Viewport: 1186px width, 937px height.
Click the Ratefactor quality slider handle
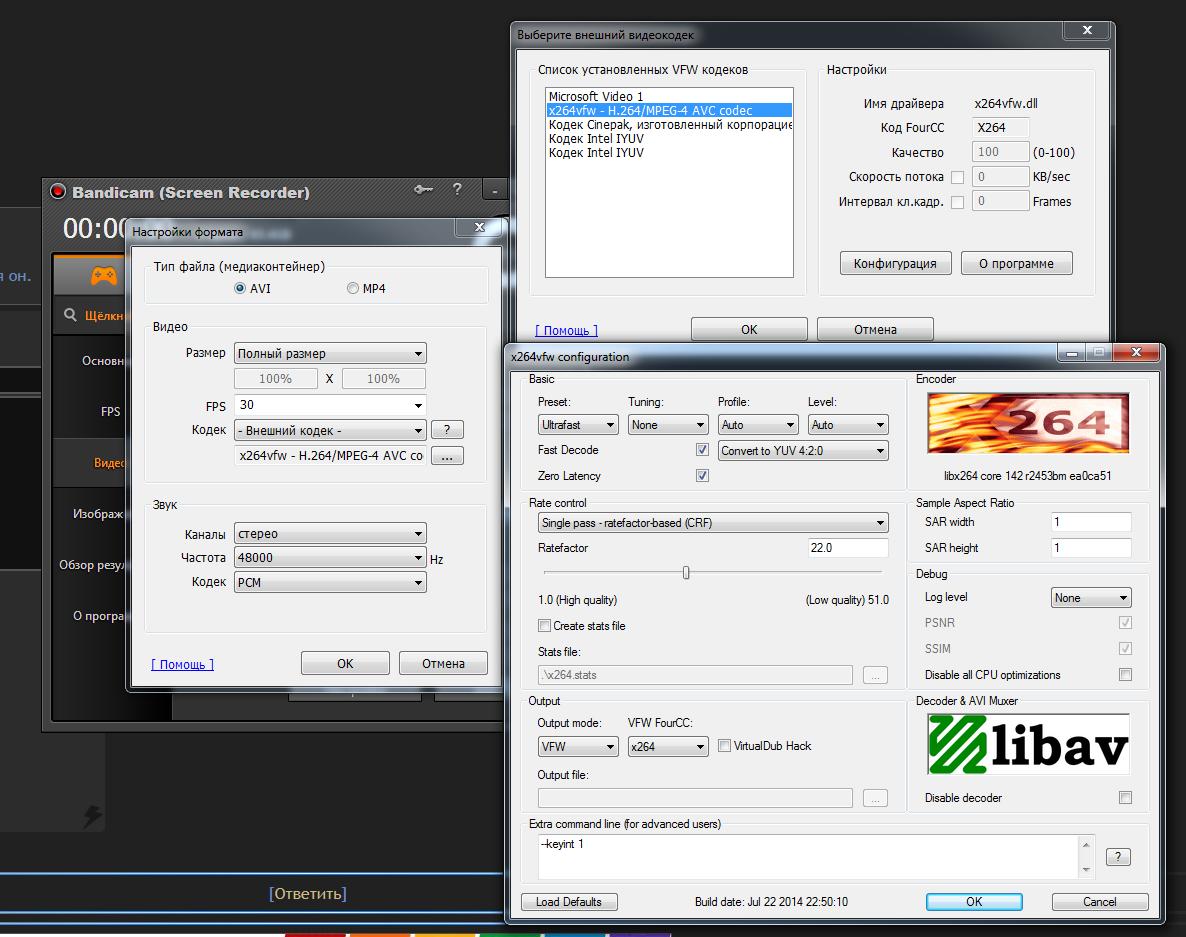click(x=686, y=572)
